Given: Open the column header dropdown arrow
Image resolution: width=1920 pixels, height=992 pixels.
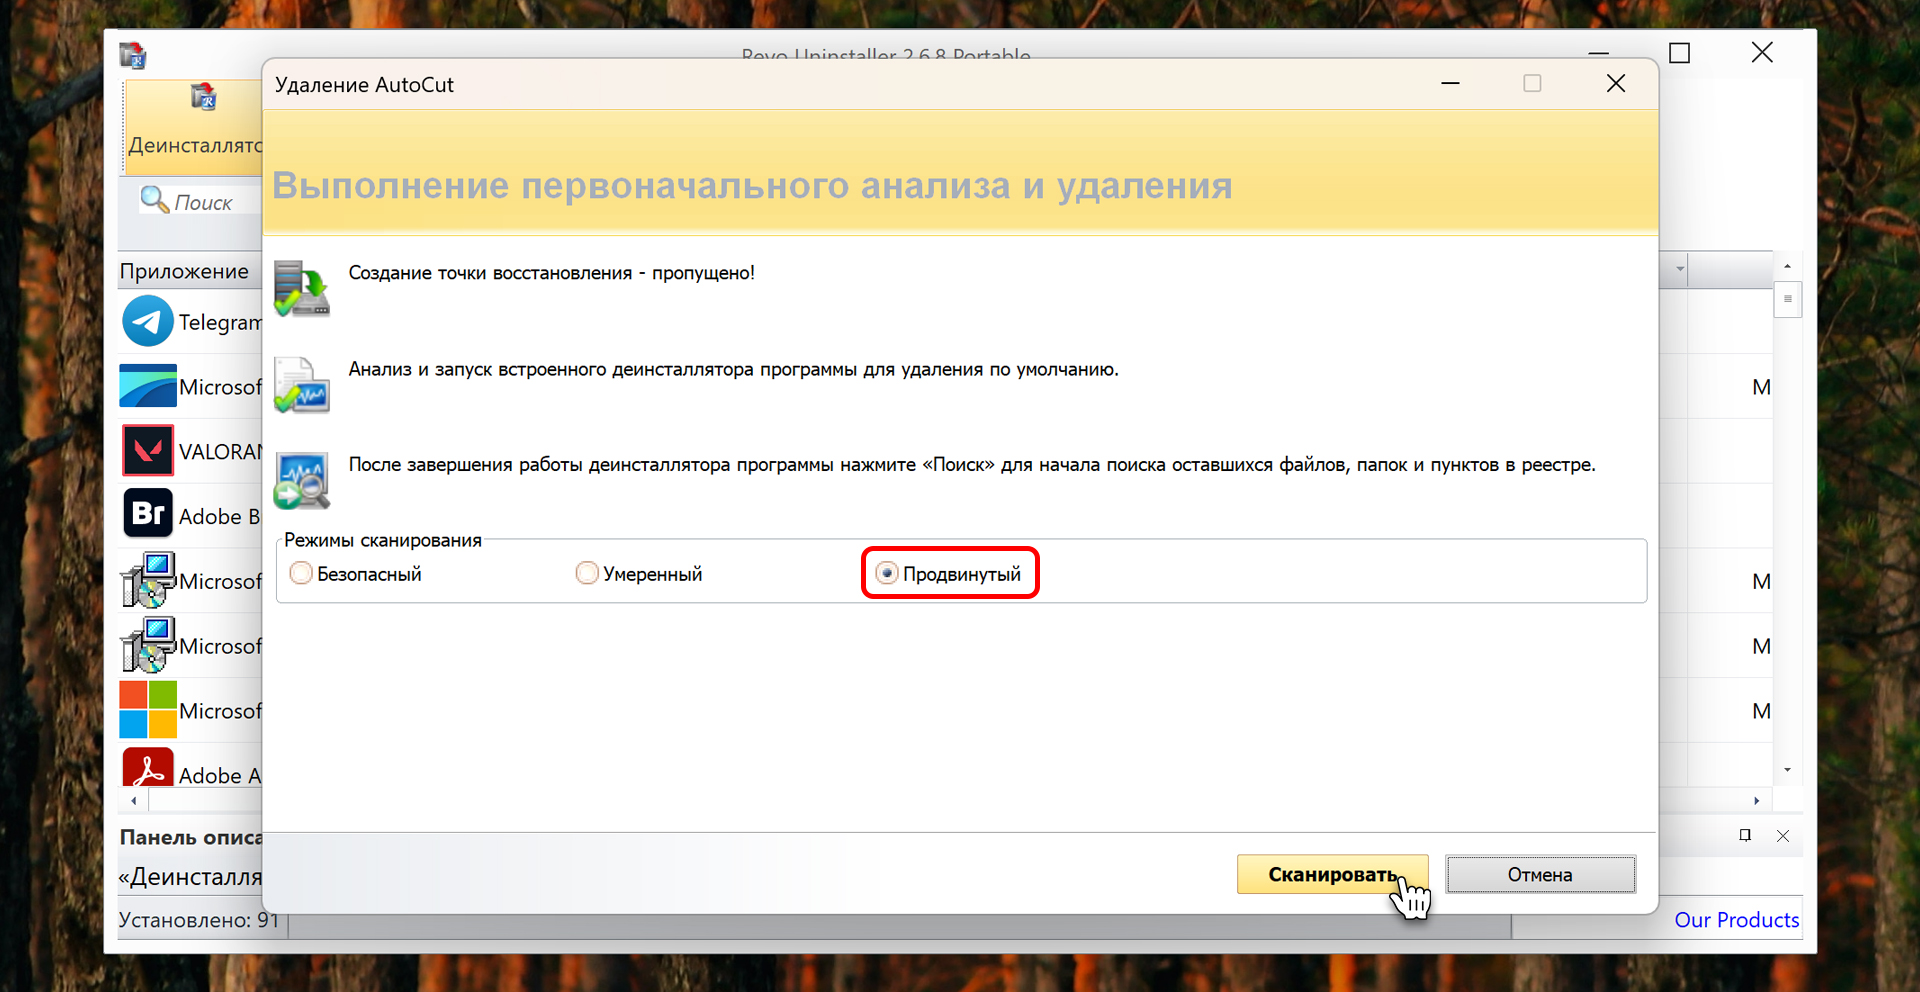Looking at the screenshot, I should point(1680,269).
